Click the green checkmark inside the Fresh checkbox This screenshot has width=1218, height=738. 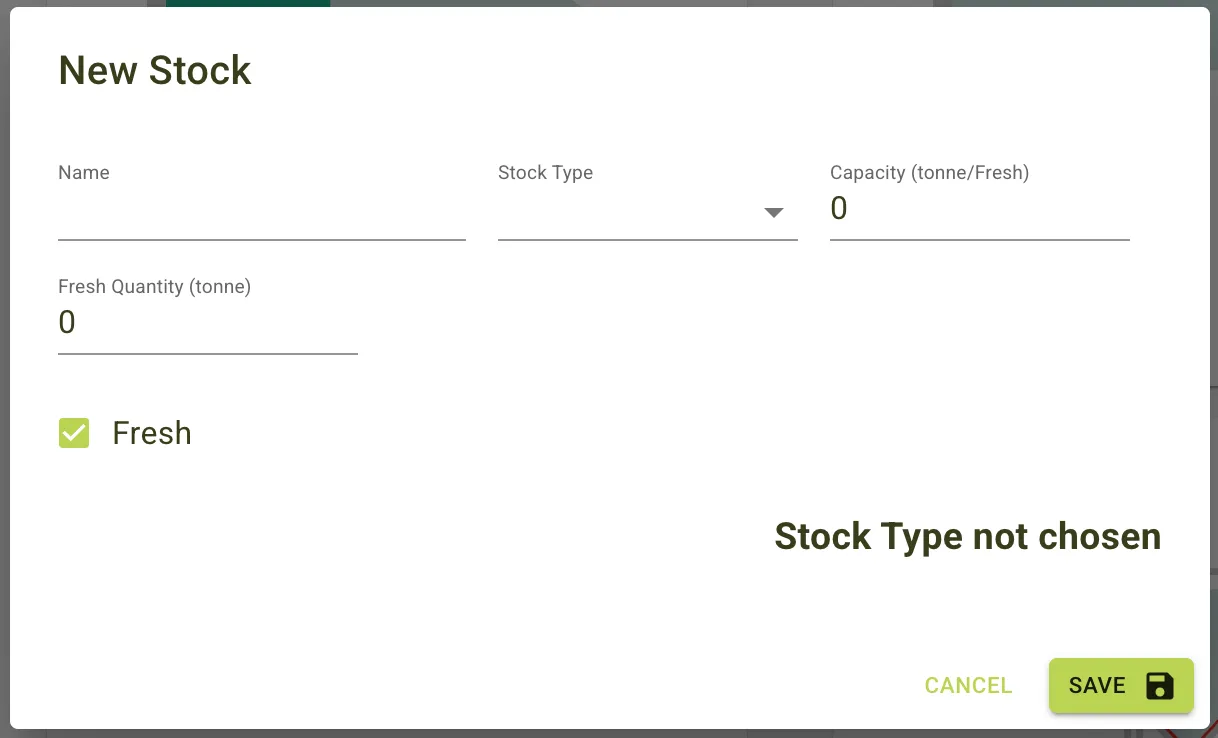(x=74, y=433)
